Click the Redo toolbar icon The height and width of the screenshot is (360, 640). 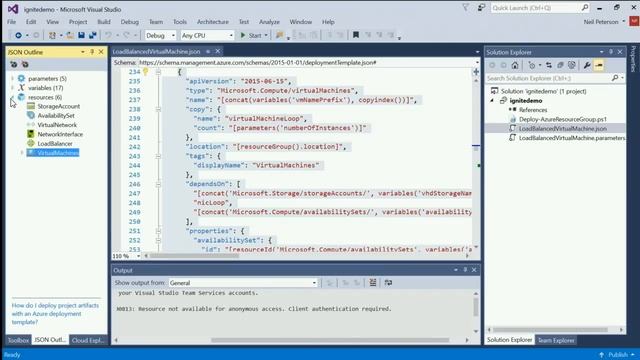127,36
